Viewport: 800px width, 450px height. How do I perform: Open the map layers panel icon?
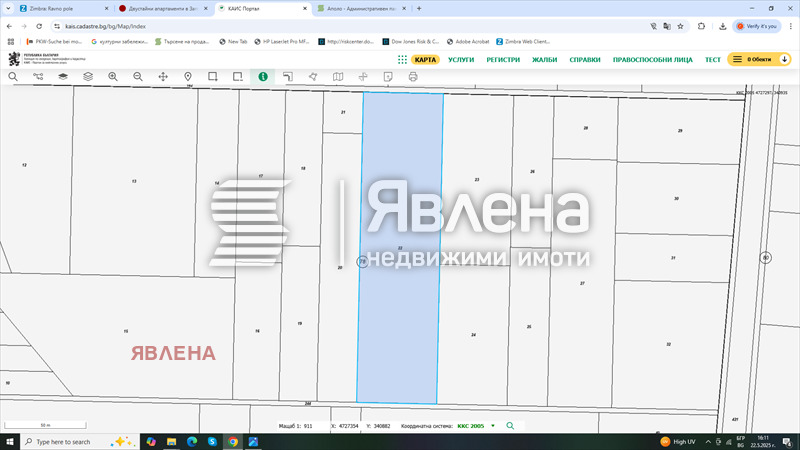[63, 76]
